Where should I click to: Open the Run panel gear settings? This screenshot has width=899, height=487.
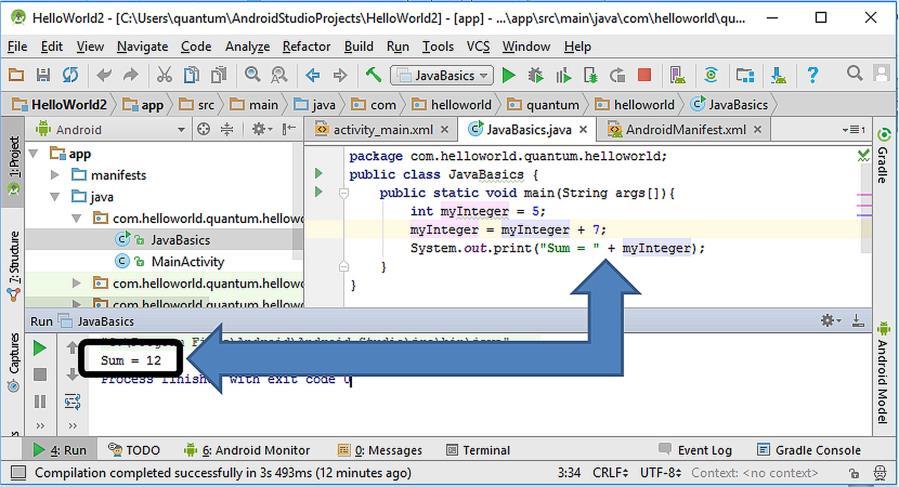click(830, 321)
